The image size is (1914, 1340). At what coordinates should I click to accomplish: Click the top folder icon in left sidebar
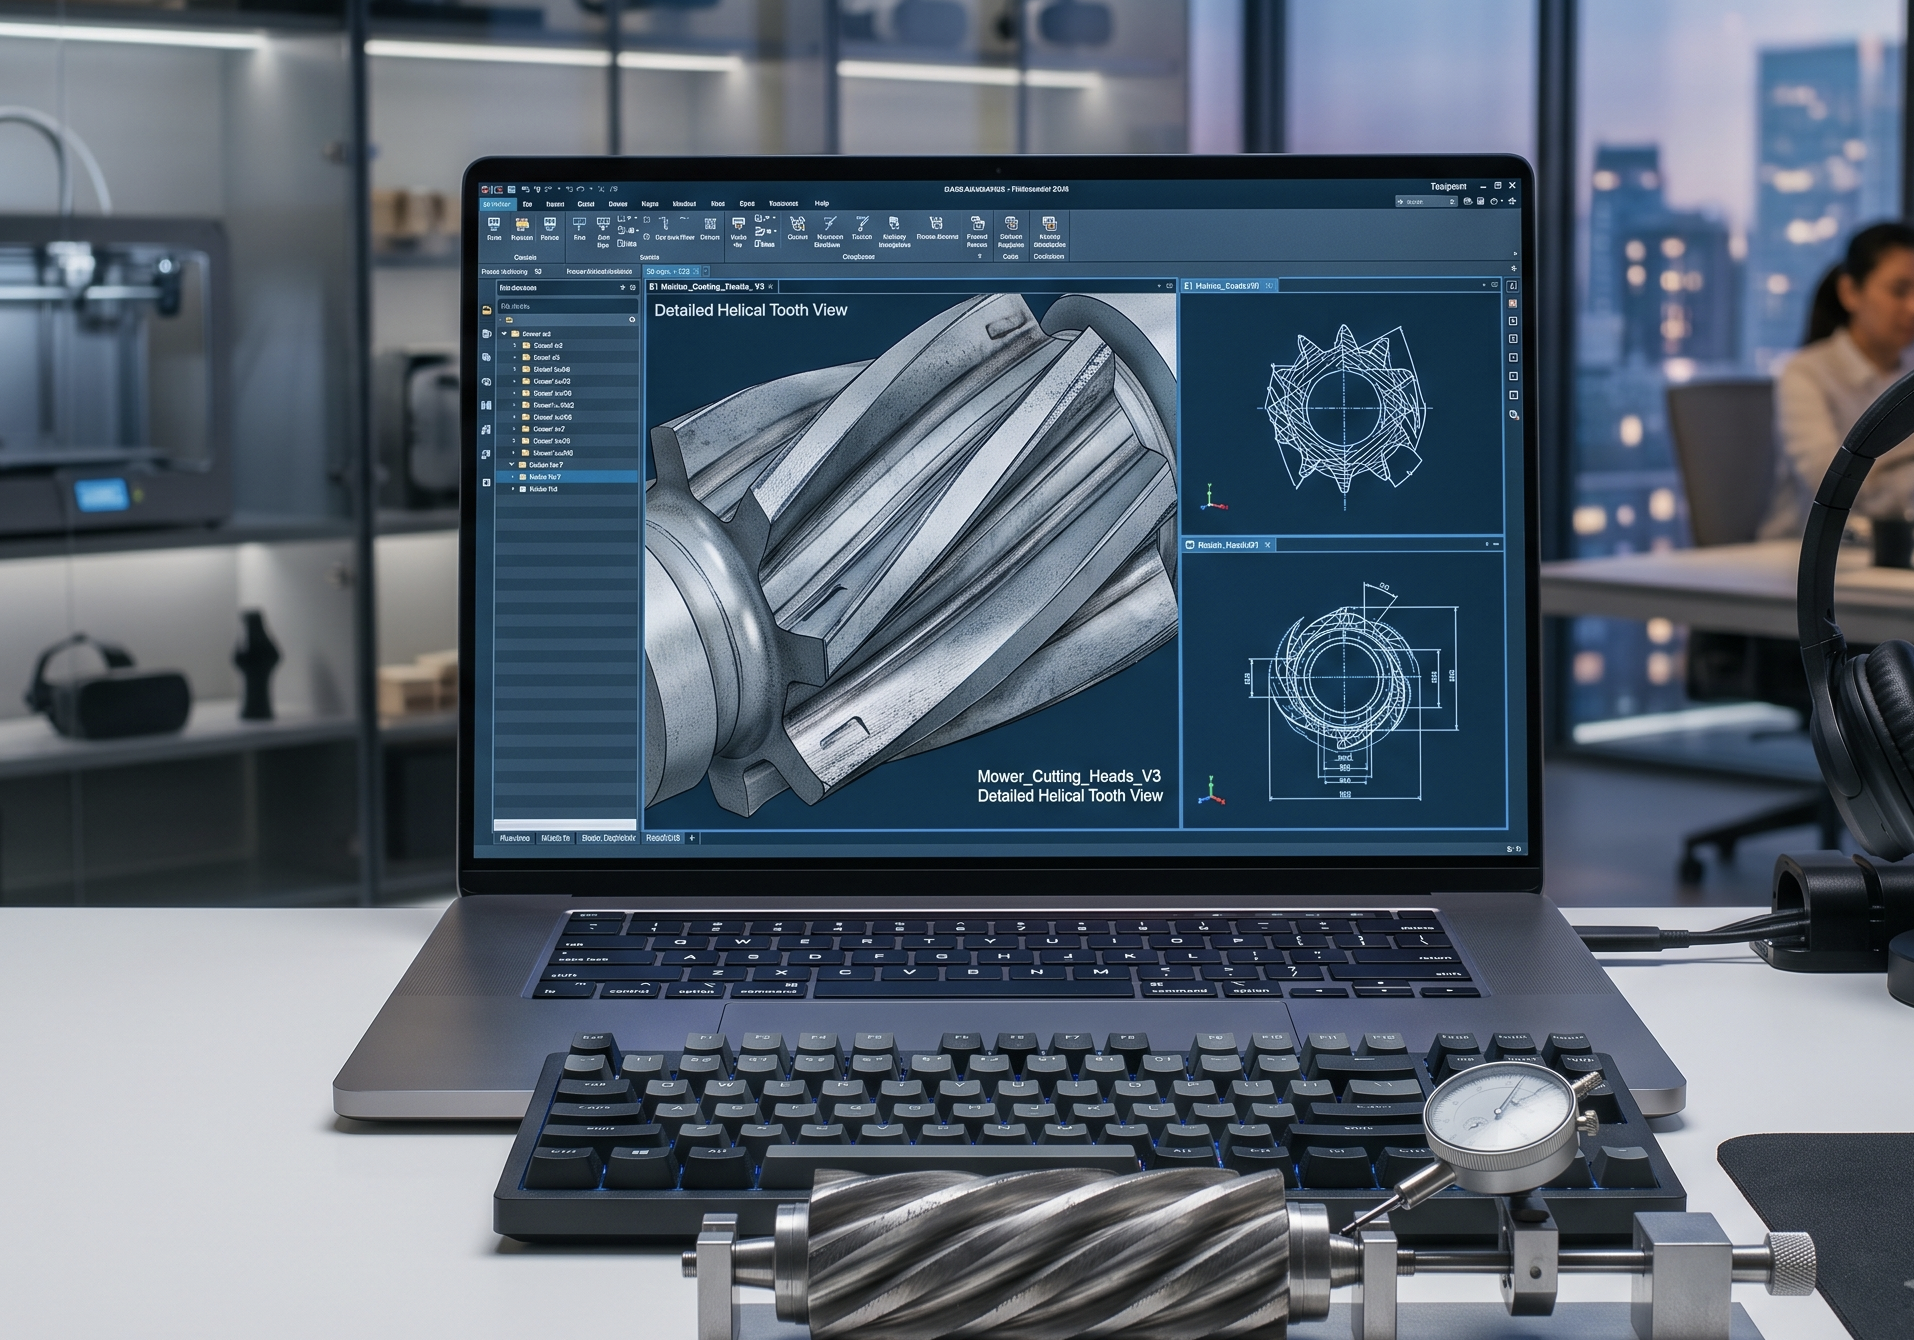tap(487, 310)
